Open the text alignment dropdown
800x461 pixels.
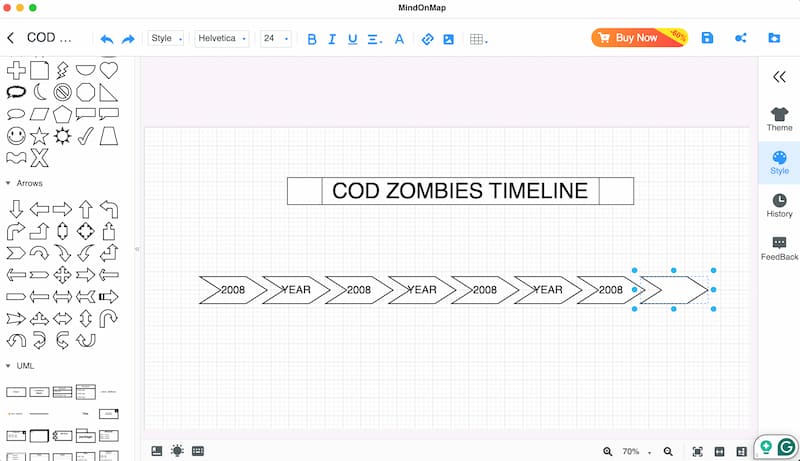click(x=374, y=39)
